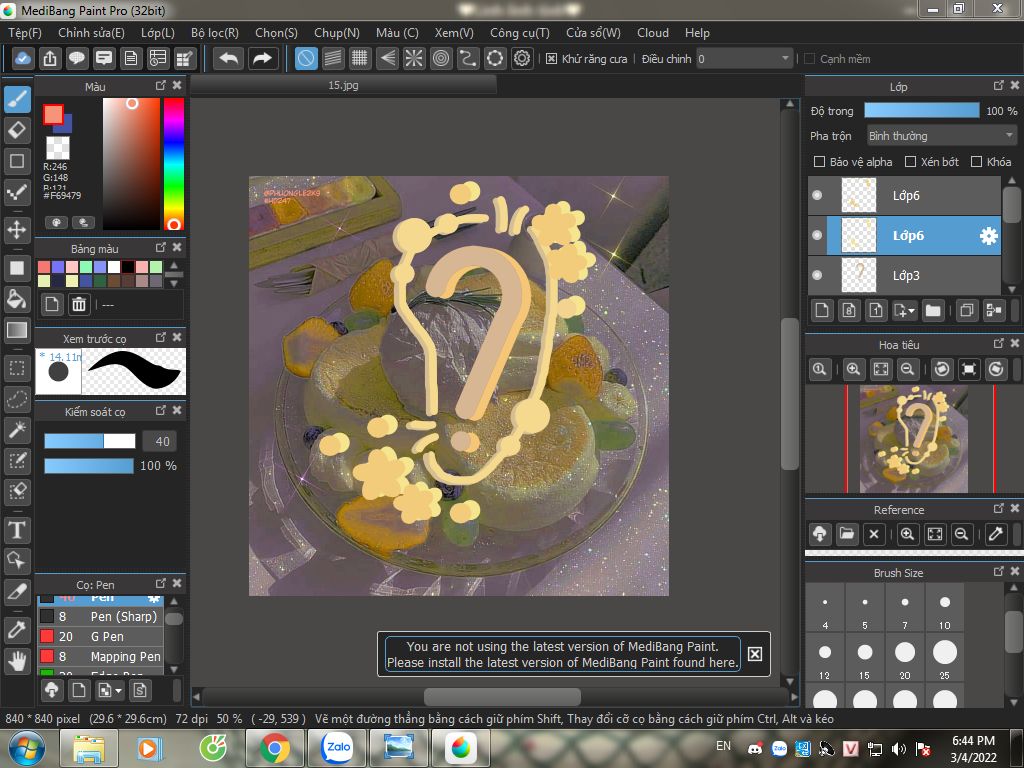Open the Bộ lọc(R) menu
The width and height of the screenshot is (1024, 768).
[215, 33]
